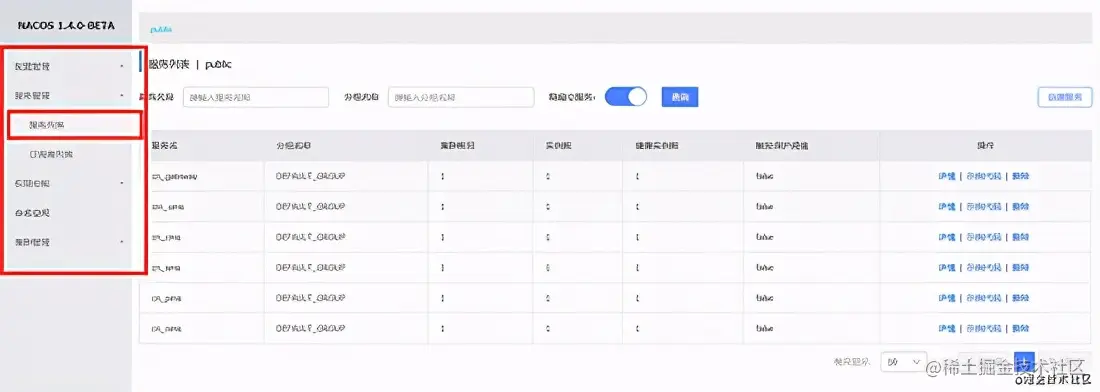Screen dimensions: 1100x392
Task: Toggle the hide empty services switch
Action: click(x=626, y=97)
